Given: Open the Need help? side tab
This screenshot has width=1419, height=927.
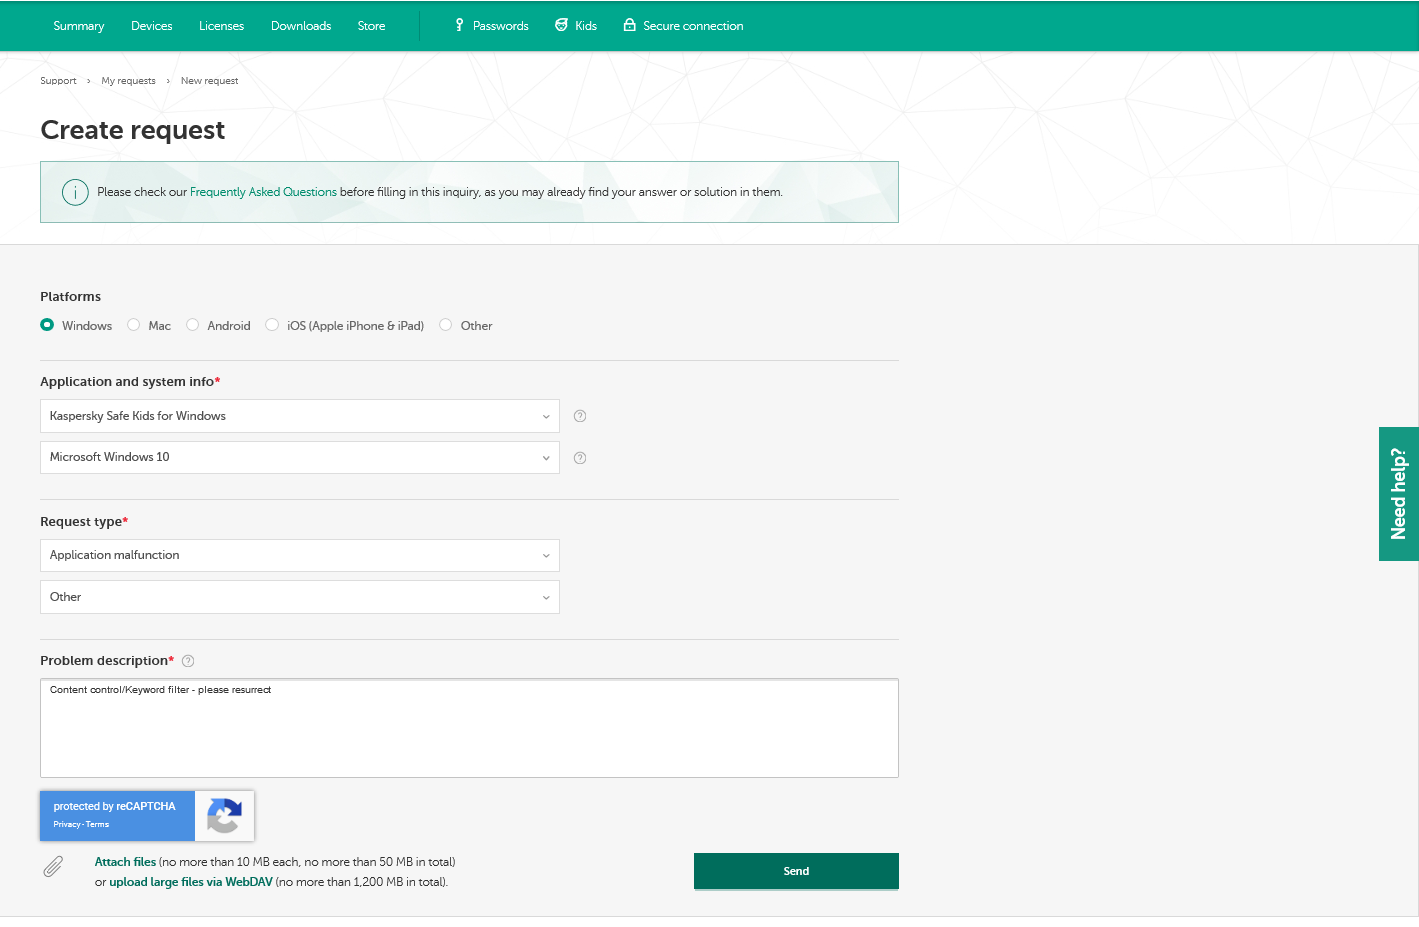Looking at the screenshot, I should (x=1399, y=494).
